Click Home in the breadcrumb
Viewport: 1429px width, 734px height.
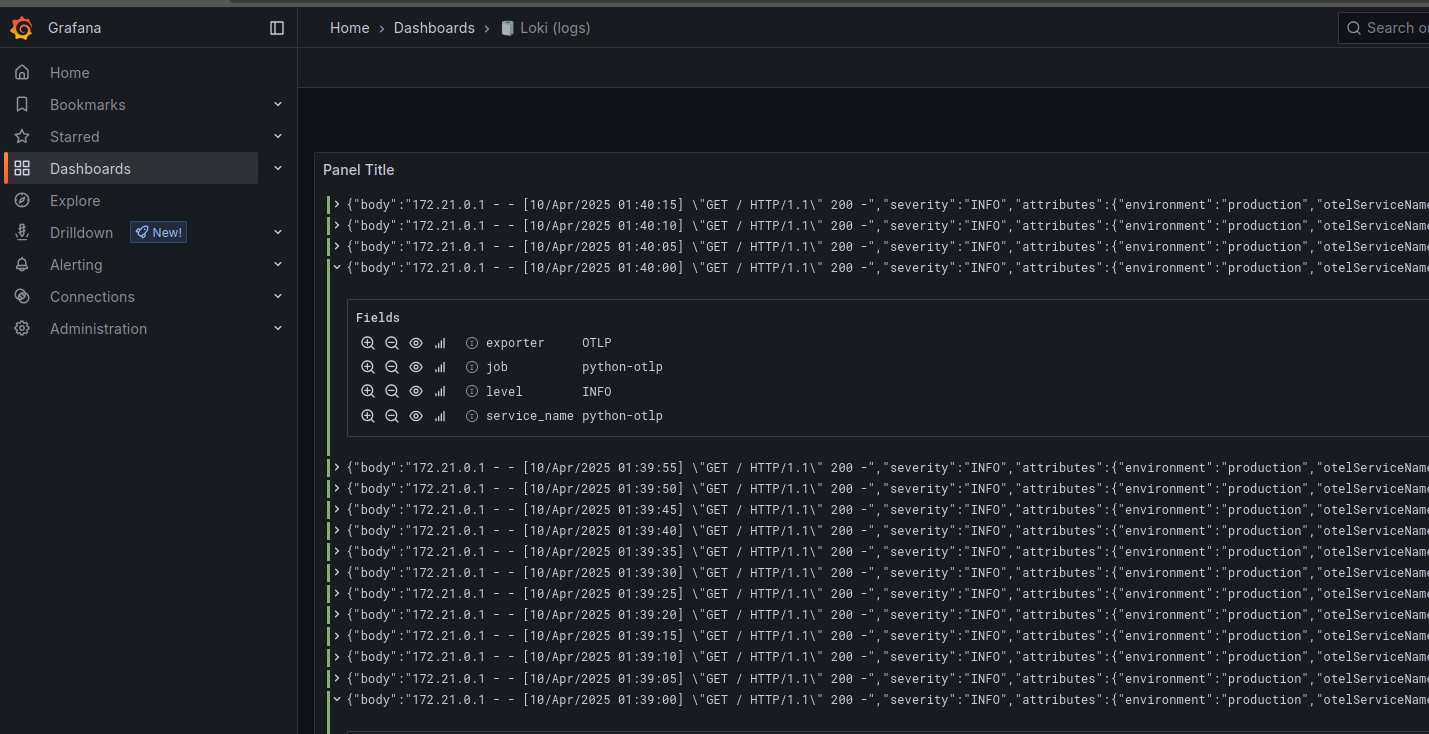click(x=349, y=28)
